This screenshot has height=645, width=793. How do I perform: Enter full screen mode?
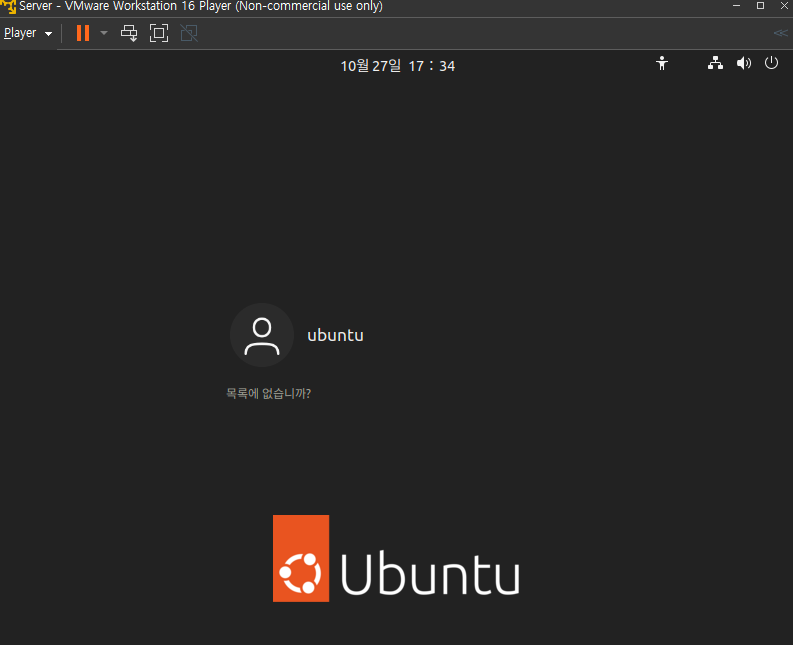(159, 33)
